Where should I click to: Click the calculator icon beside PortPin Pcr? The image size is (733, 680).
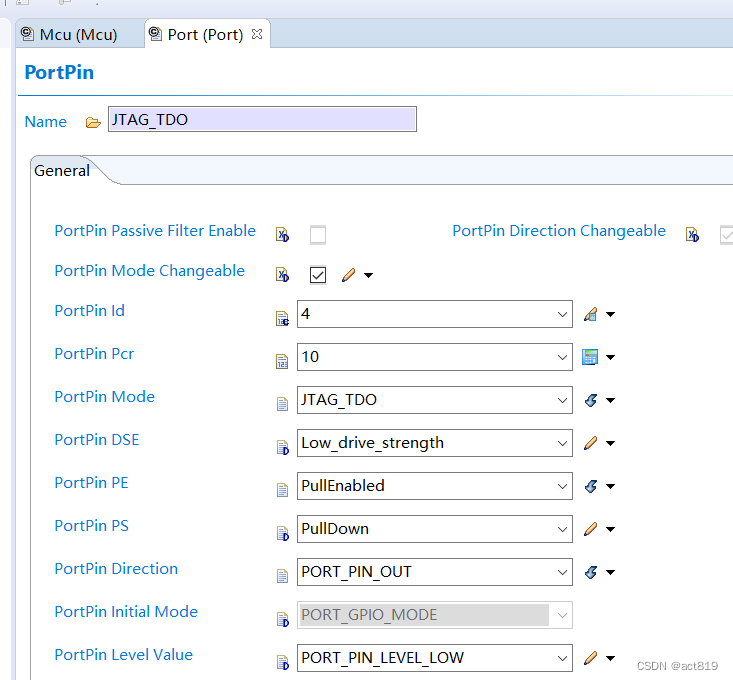point(590,357)
